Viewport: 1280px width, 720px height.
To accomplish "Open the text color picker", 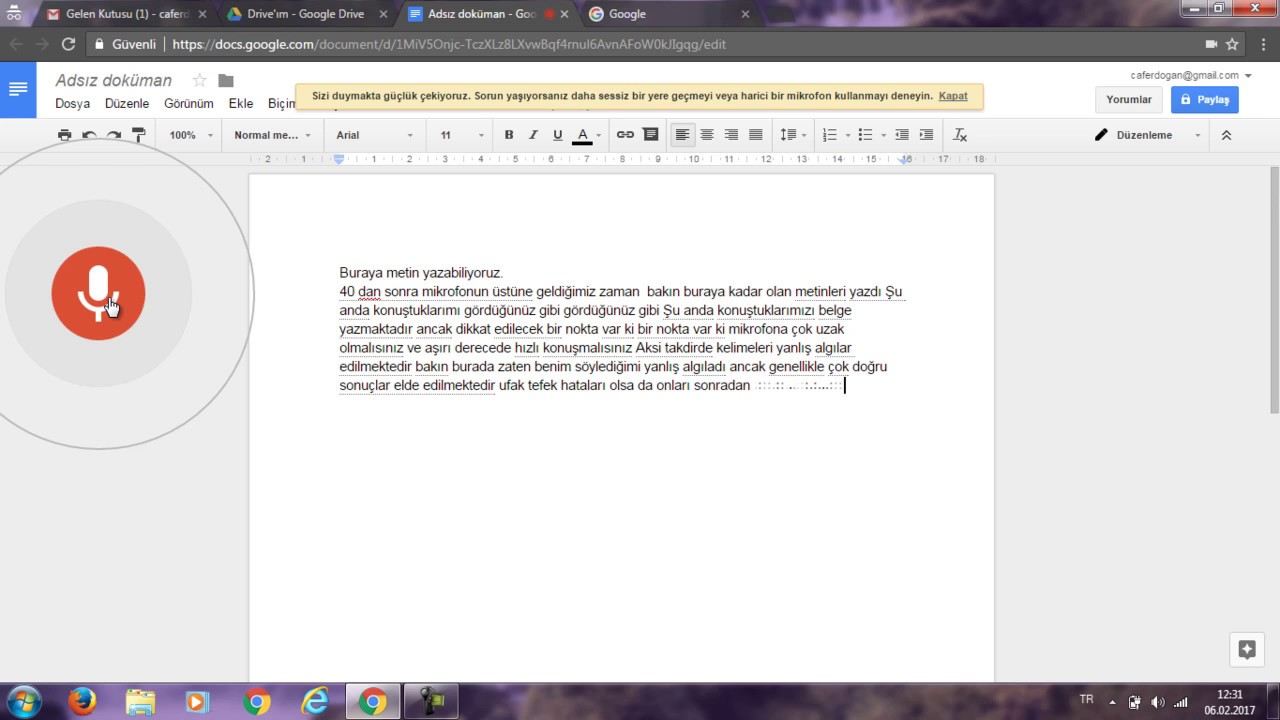I will point(582,135).
